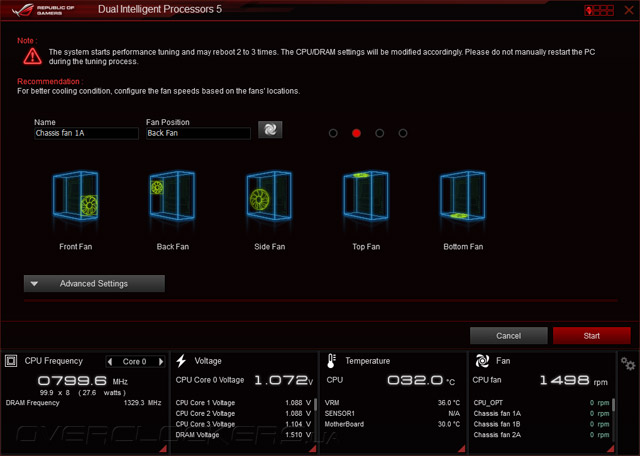Viewport: 640px width, 456px height.
Task: Click the Chassis fan 1B row
Action: click(541, 424)
